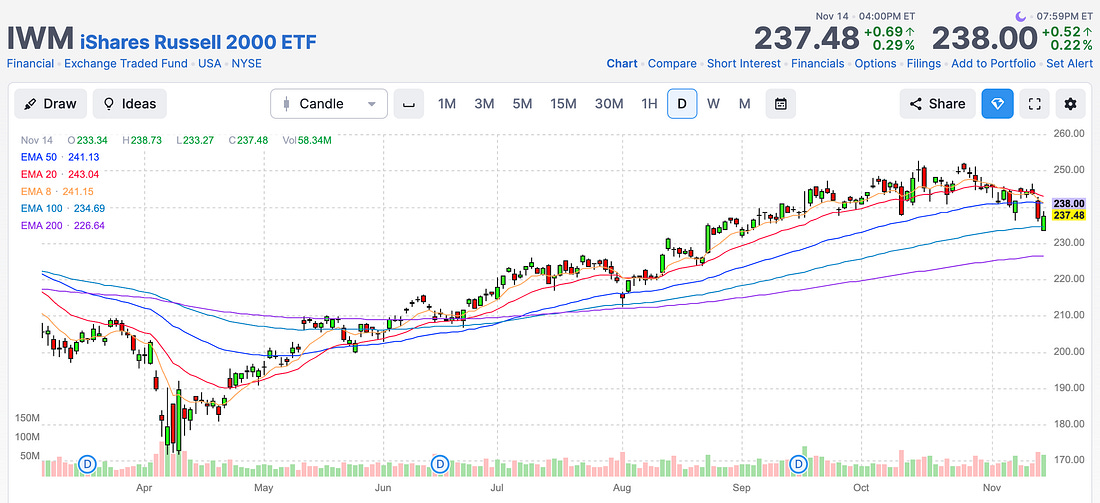
Task: Click the Exchange Traded Fund link
Action: 126,63
